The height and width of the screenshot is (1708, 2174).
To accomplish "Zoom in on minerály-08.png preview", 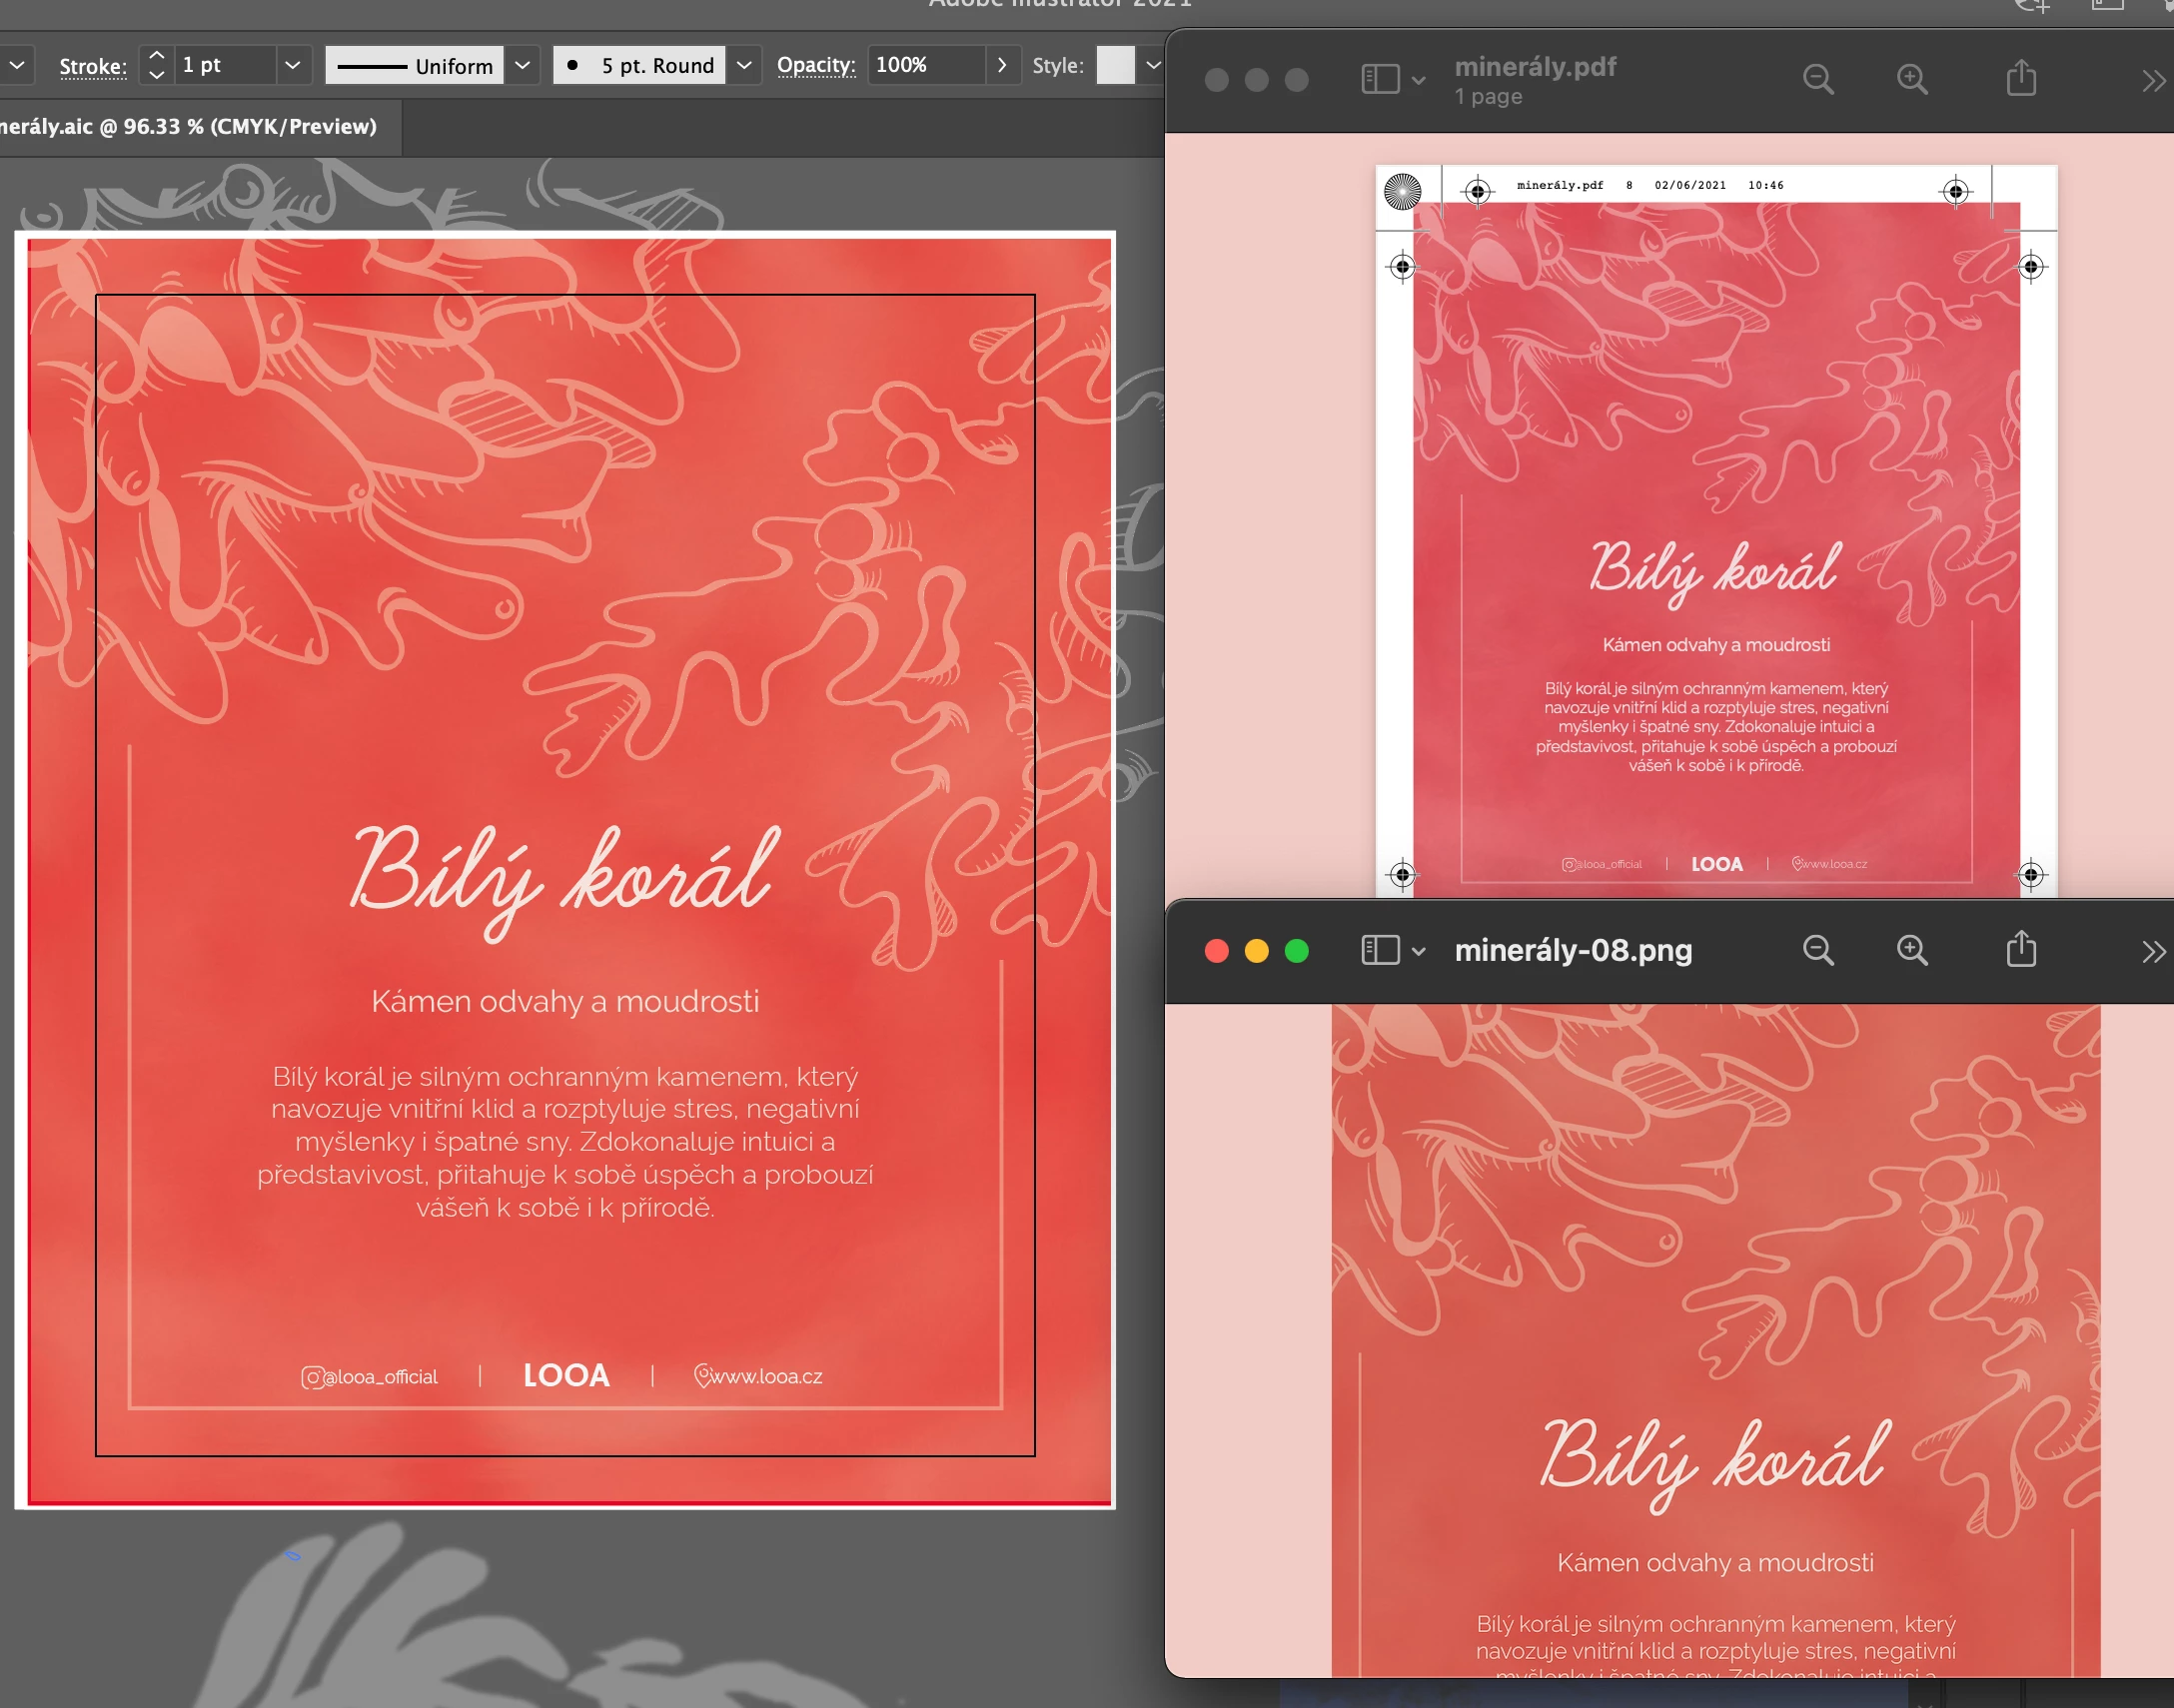I will (x=1911, y=950).
